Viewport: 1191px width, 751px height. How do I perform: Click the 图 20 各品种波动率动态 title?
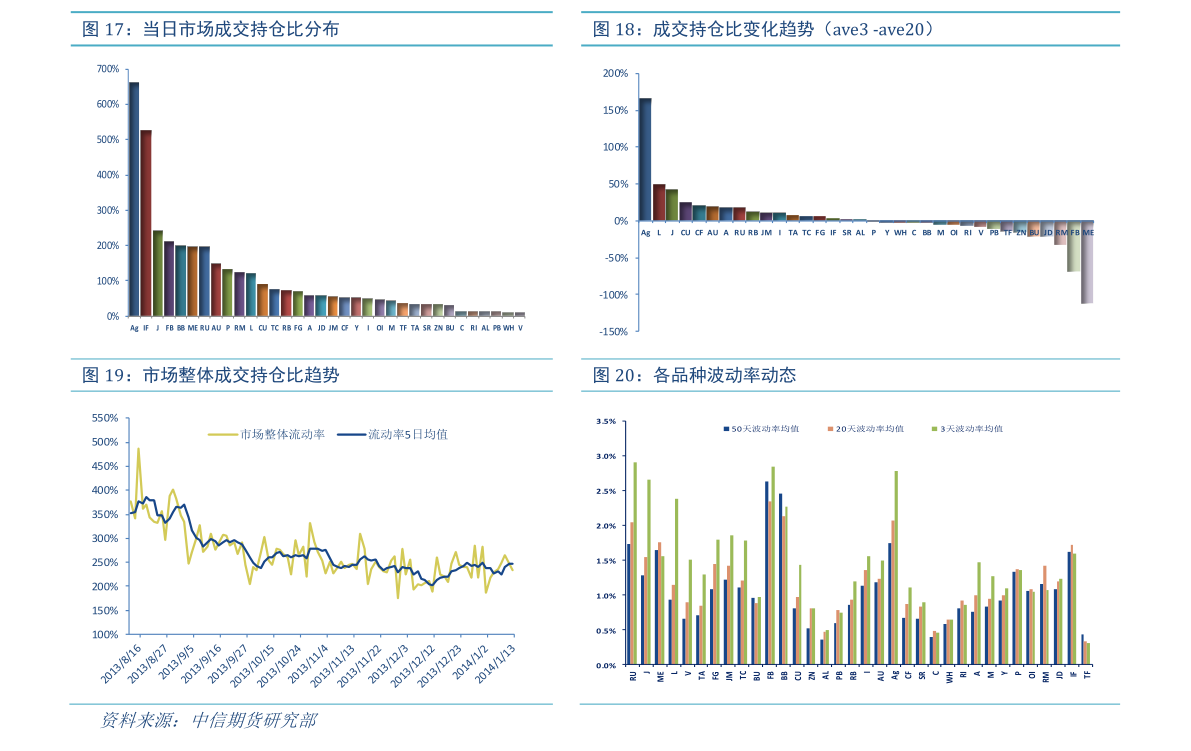coord(694,375)
